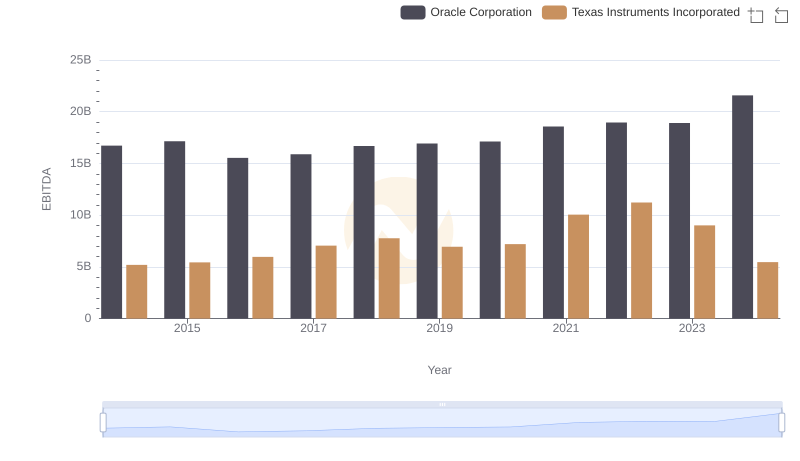800x461 pixels.
Task: Click the Texas Instruments bar for 2019
Action: pos(452,283)
